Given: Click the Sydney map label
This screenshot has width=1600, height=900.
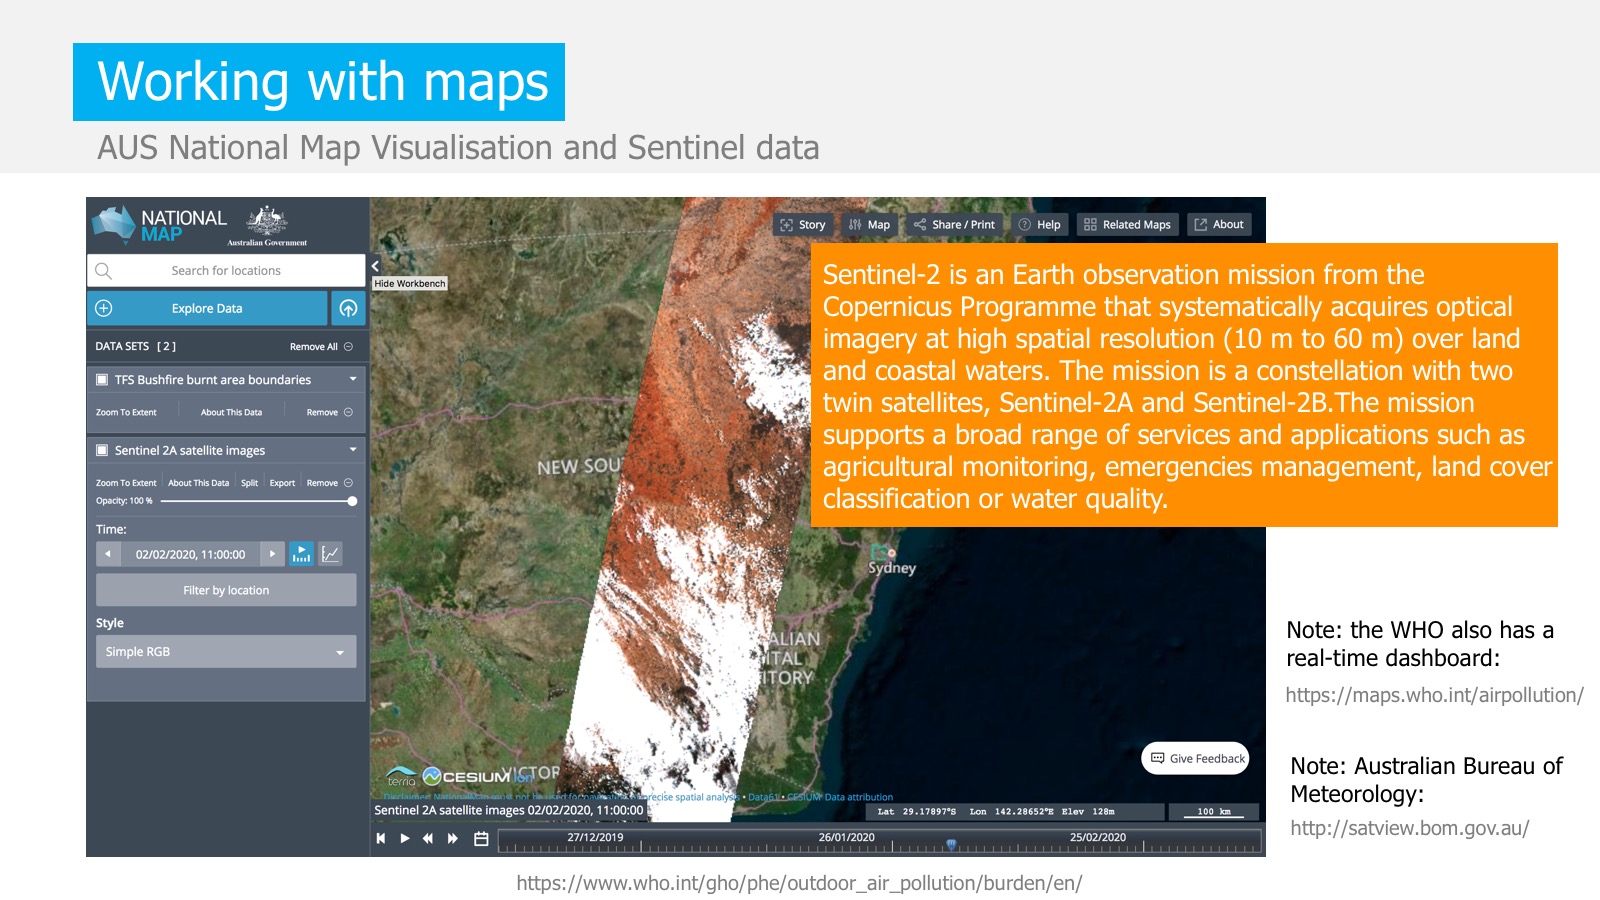Looking at the screenshot, I should pos(892,568).
